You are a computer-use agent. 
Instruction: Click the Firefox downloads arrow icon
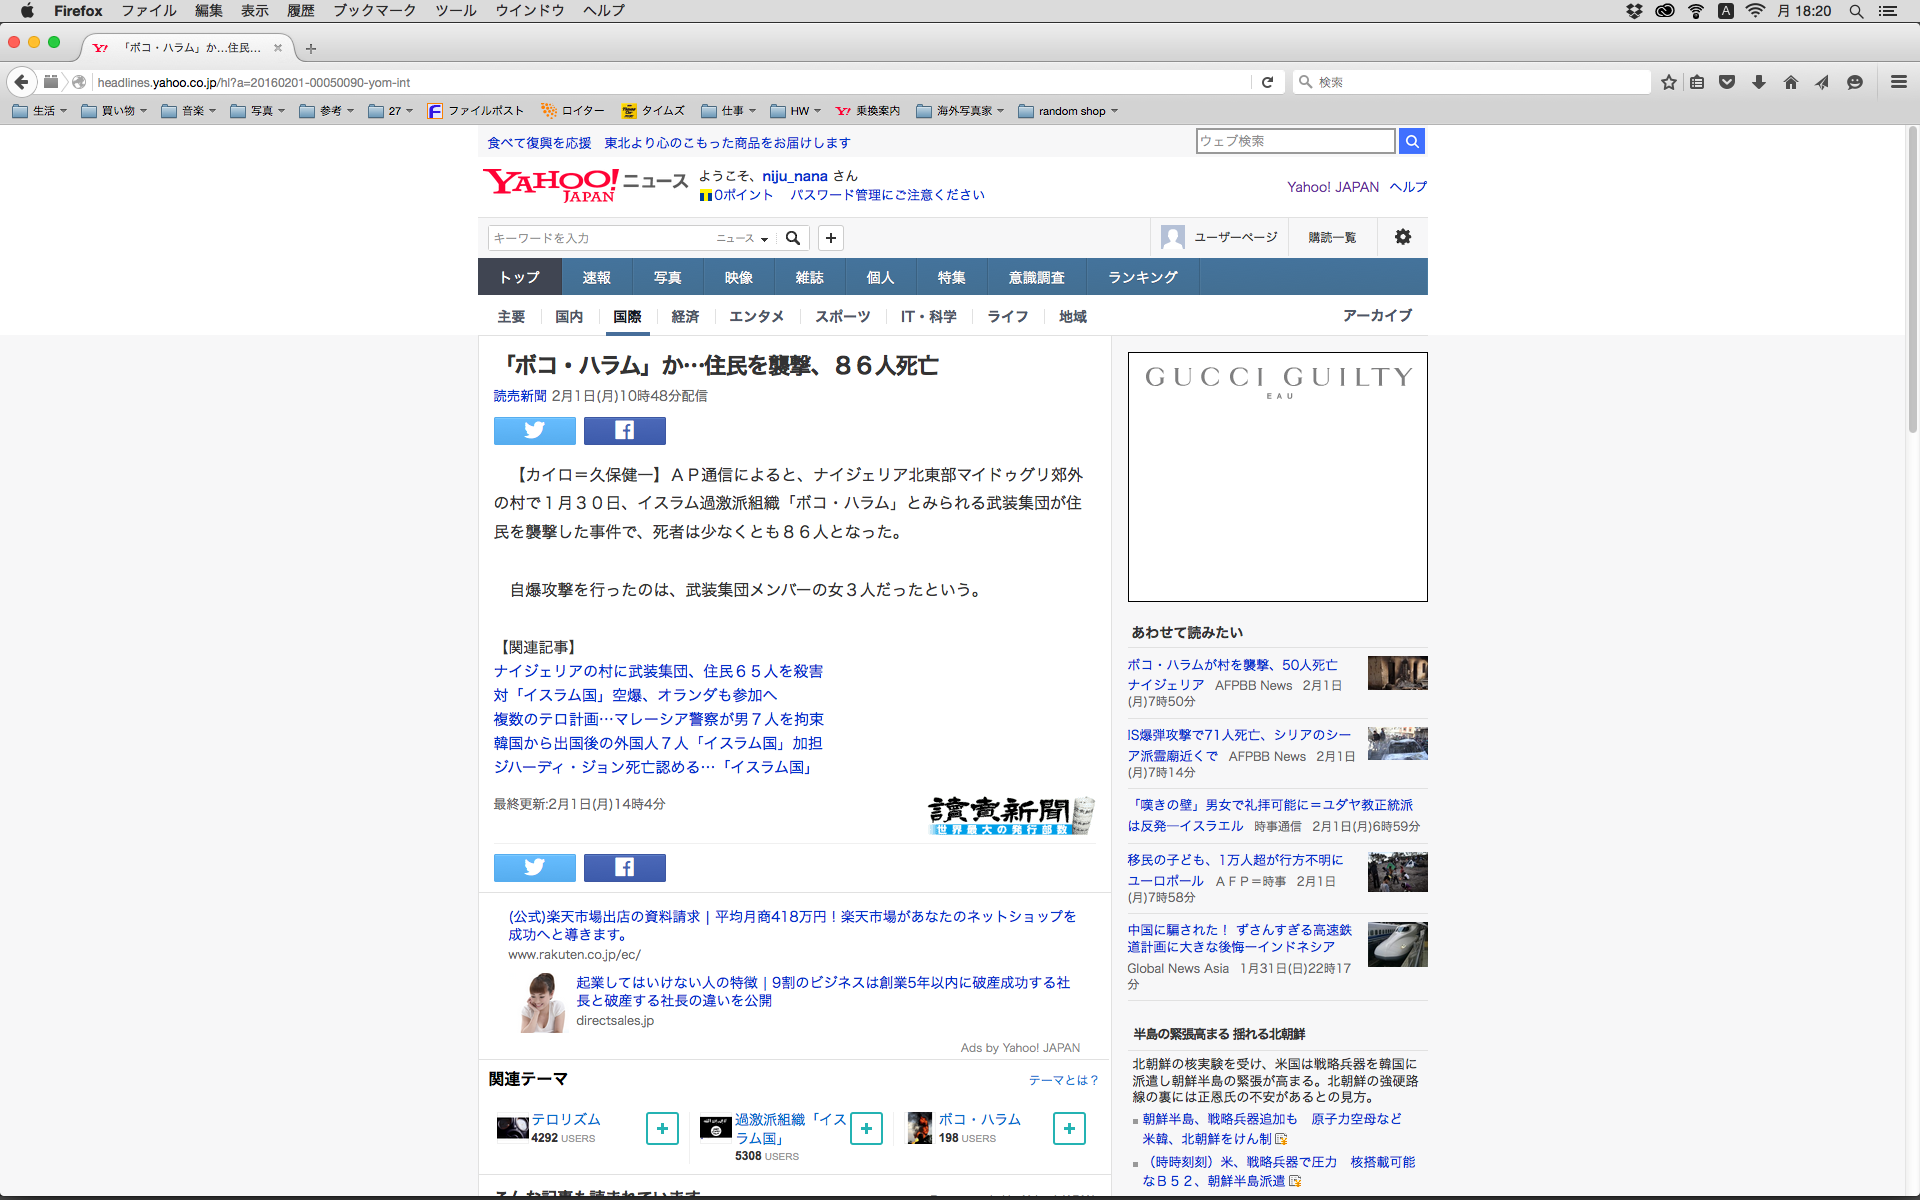[1758, 82]
